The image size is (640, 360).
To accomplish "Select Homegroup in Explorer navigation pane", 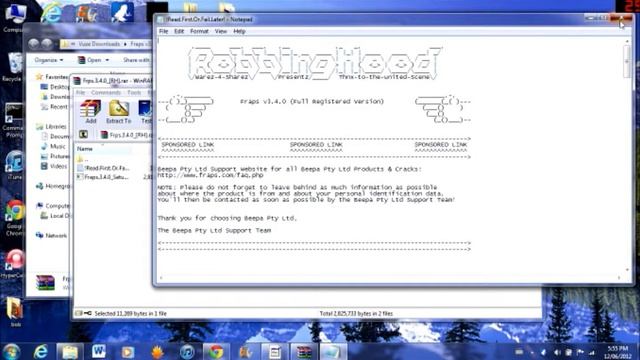I will (x=53, y=186).
